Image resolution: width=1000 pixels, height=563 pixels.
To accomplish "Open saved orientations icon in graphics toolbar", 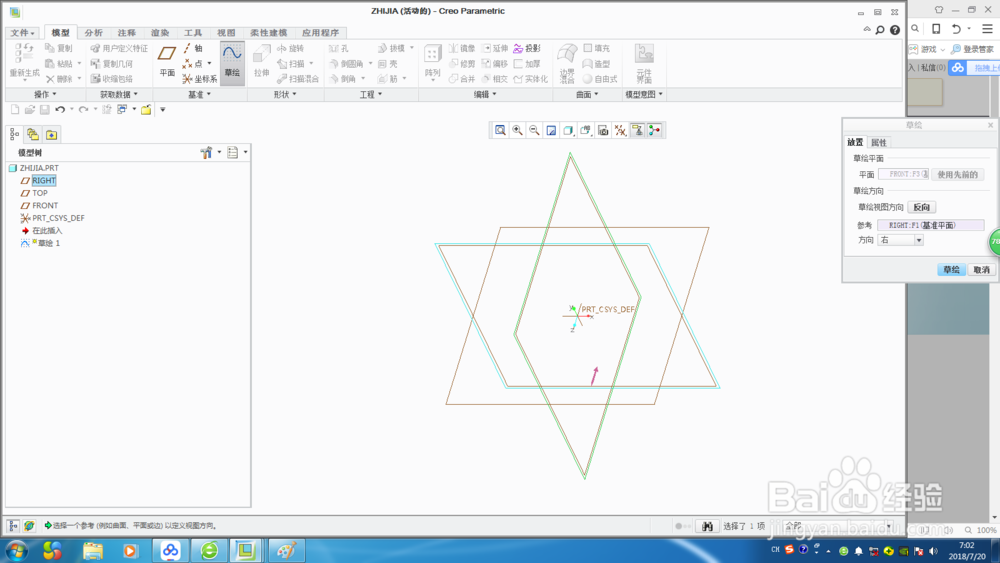I will 585,130.
